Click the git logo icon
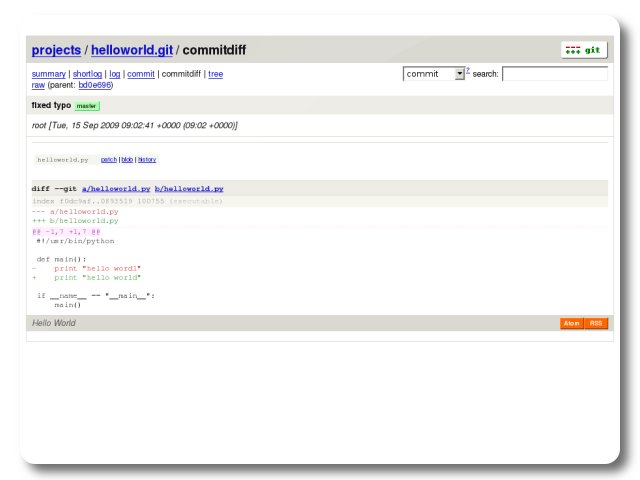Image resolution: width=640 pixels, height=480 pixels. pyautogui.click(x=583, y=49)
